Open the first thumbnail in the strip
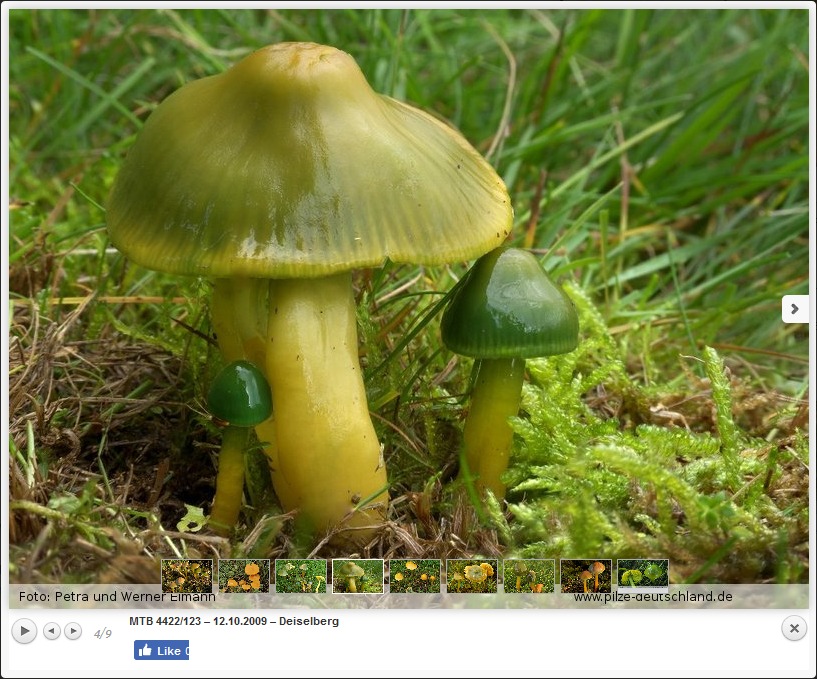 tap(187, 576)
